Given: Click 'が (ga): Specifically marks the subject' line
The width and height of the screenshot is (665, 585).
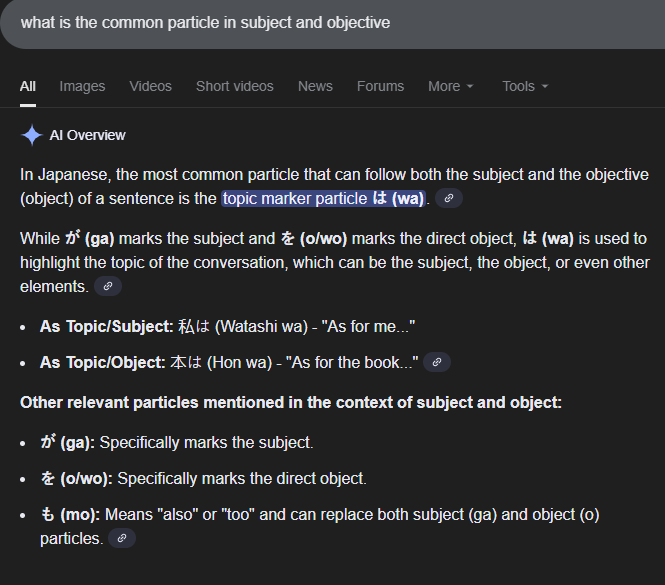Looking at the screenshot, I should pyautogui.click(x=176, y=442).
